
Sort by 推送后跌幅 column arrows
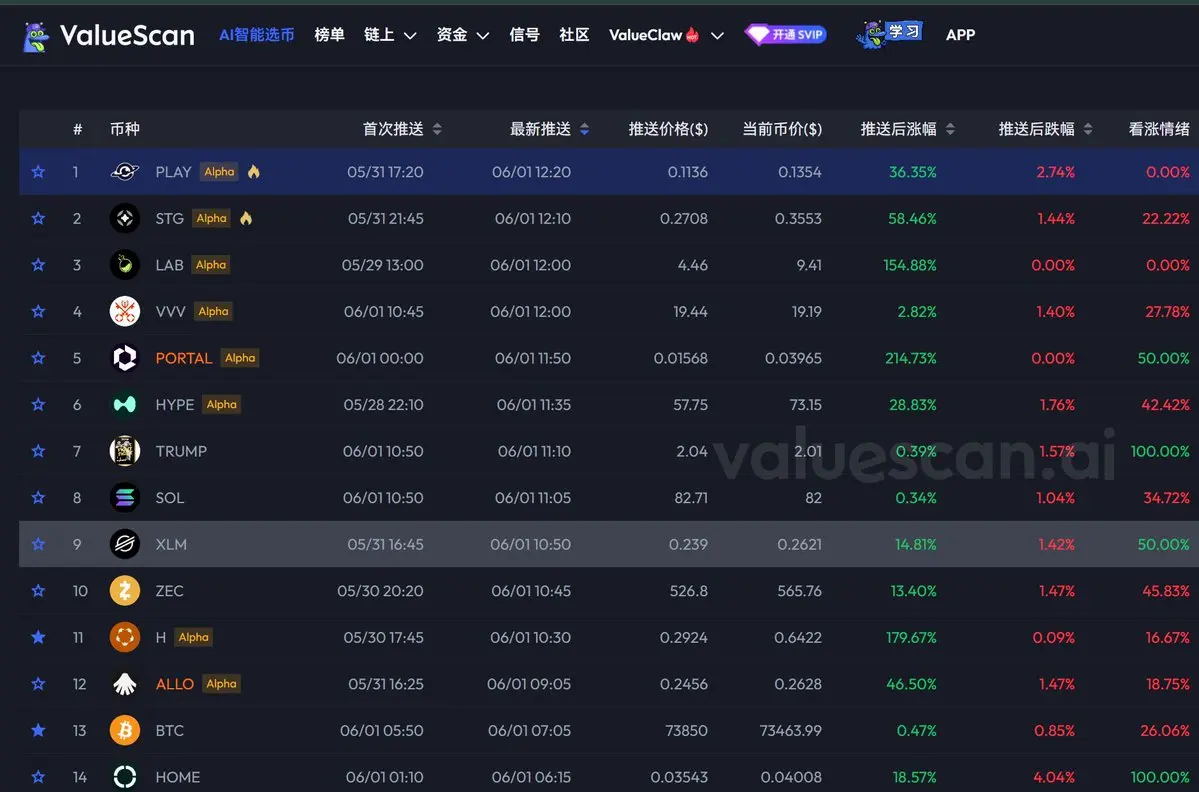click(1087, 129)
